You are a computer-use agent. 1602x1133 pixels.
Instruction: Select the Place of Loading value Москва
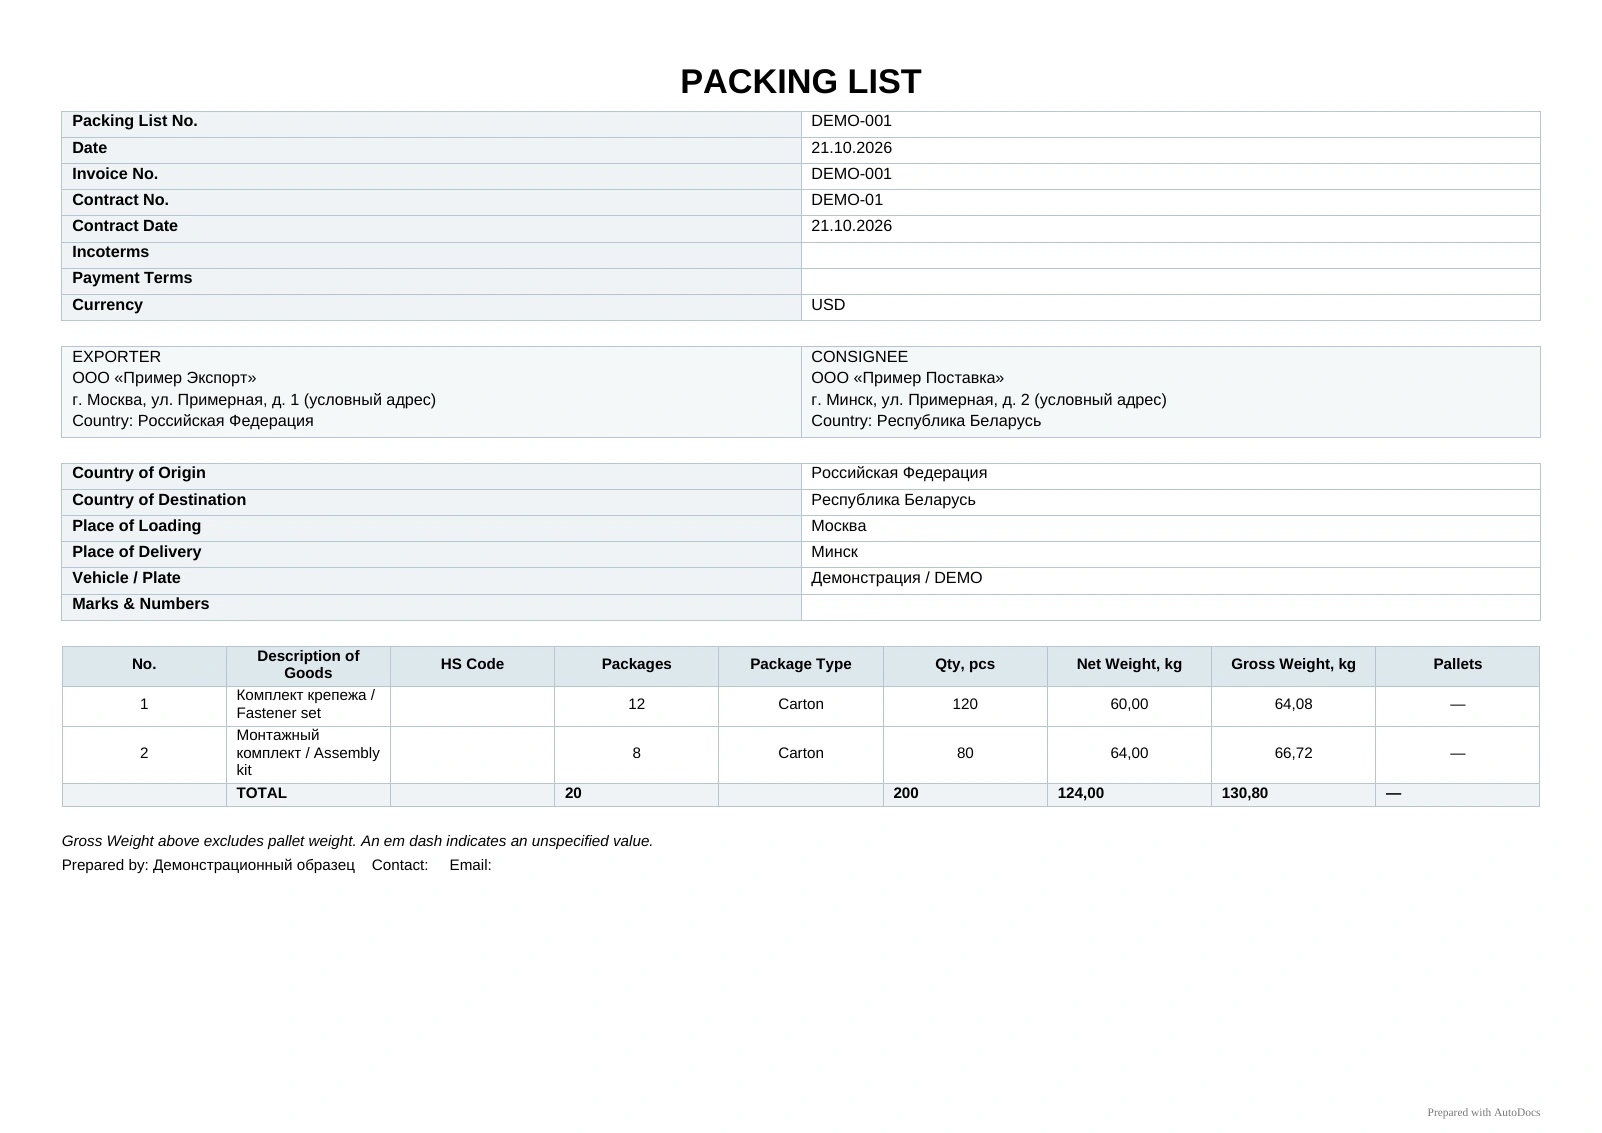click(838, 526)
